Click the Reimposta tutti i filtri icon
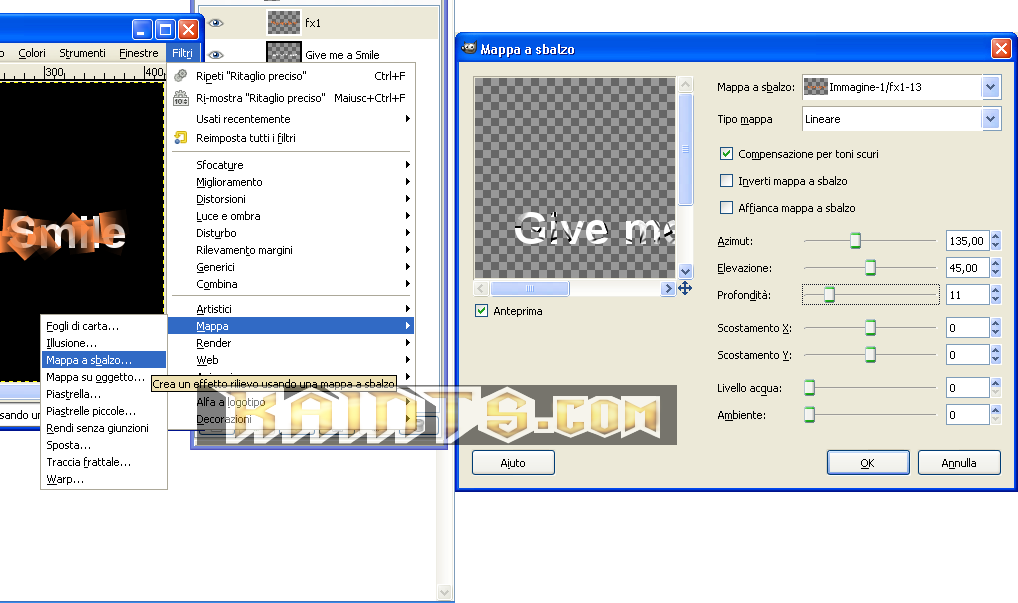The image size is (1018, 603). (x=181, y=138)
